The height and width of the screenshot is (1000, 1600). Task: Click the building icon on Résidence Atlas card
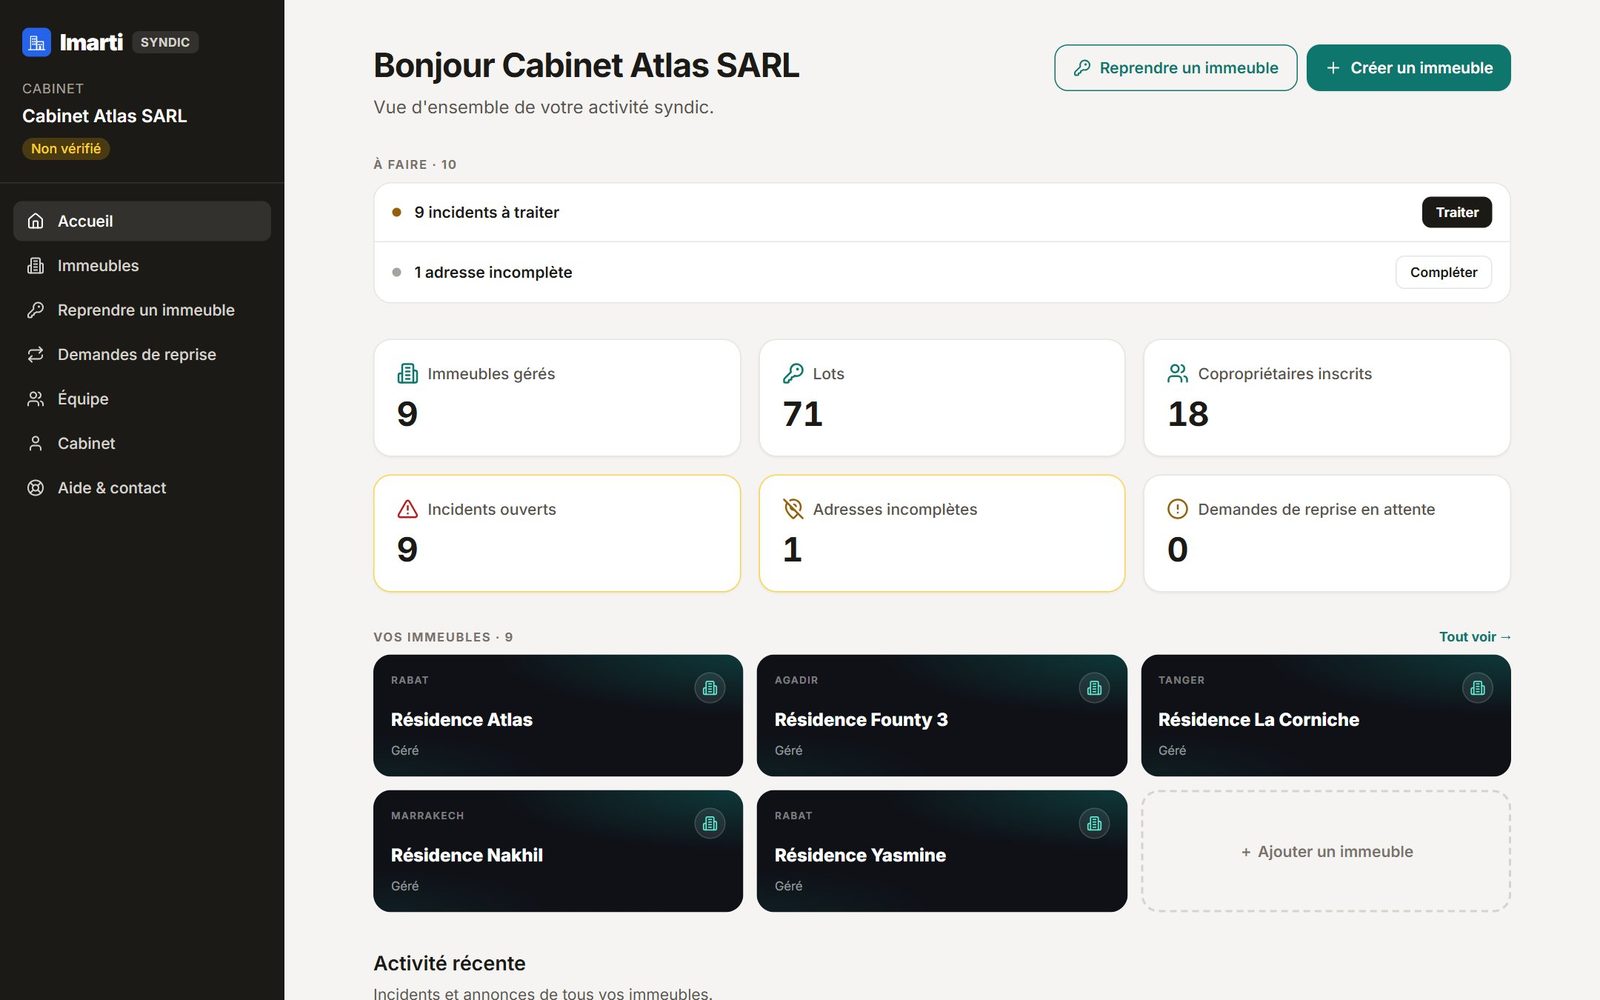pyautogui.click(x=710, y=688)
